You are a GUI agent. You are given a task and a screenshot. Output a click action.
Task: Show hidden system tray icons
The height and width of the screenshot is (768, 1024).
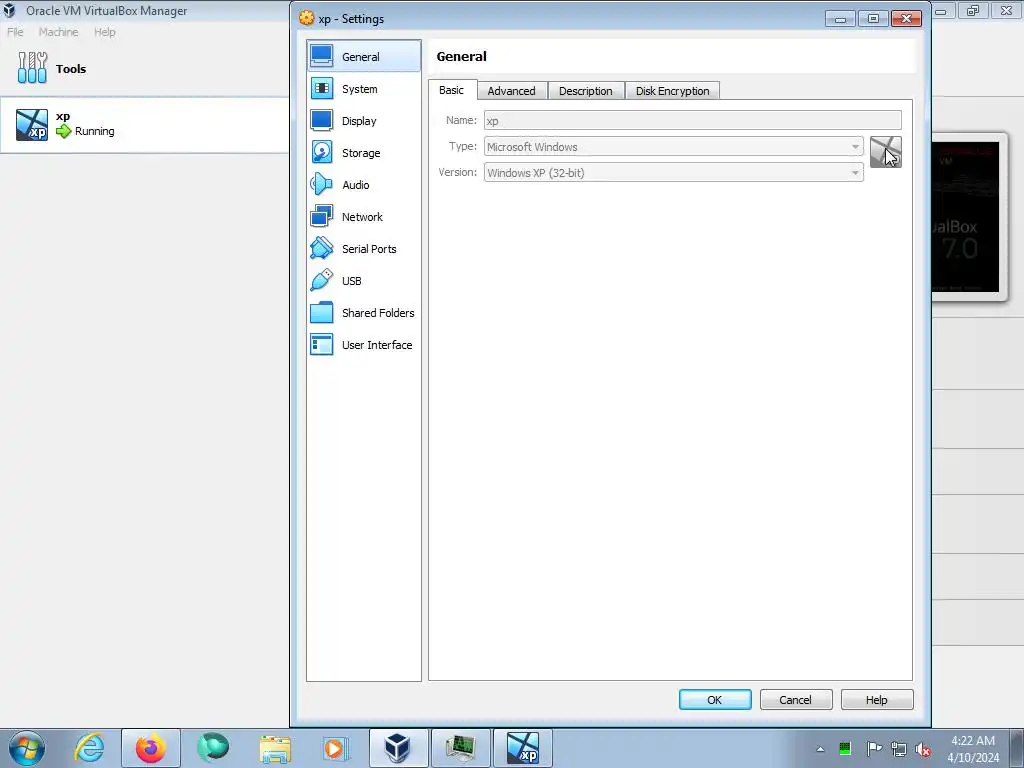pos(820,749)
